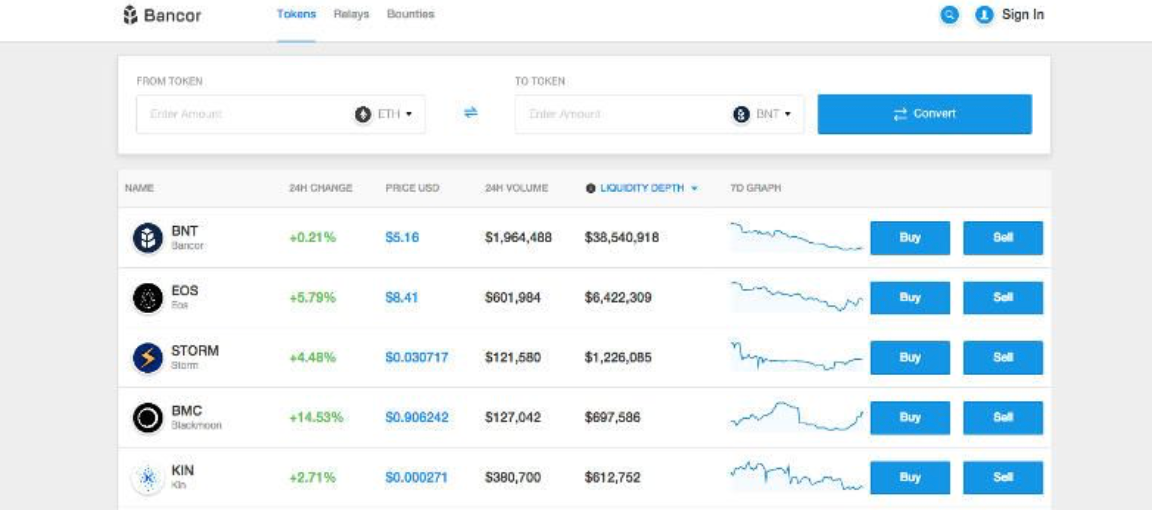Click the BNT coin icon in To Token
Screen dimensions: 1152x510
742,114
